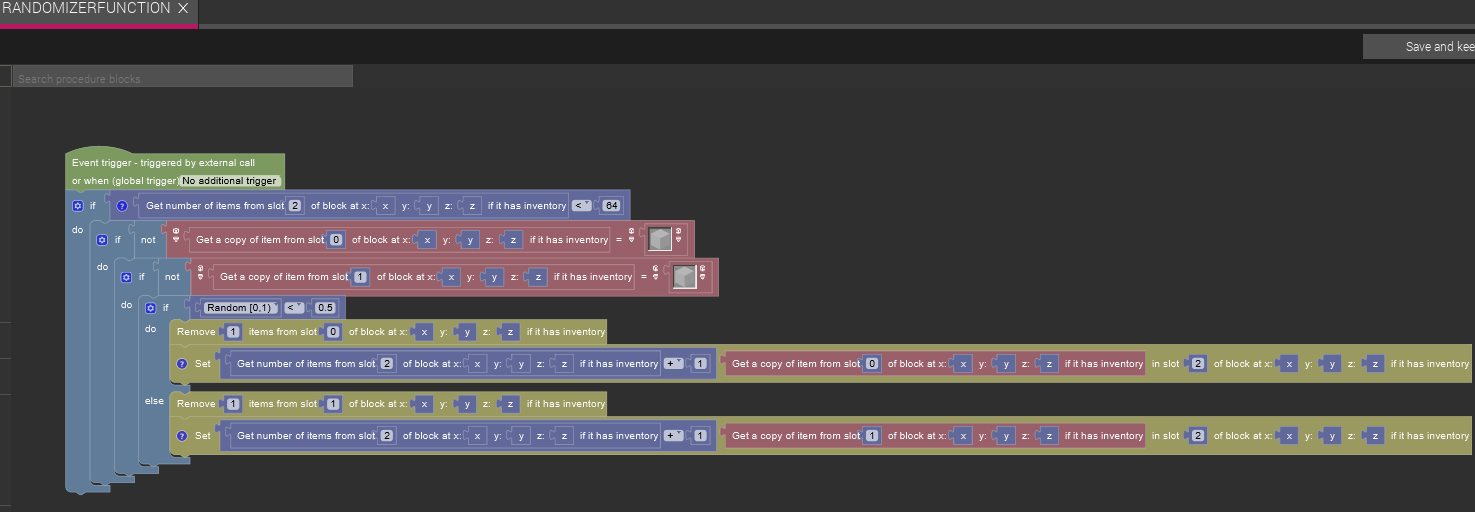
Task: Open gear settings on the Random if block
Action: click(150, 308)
